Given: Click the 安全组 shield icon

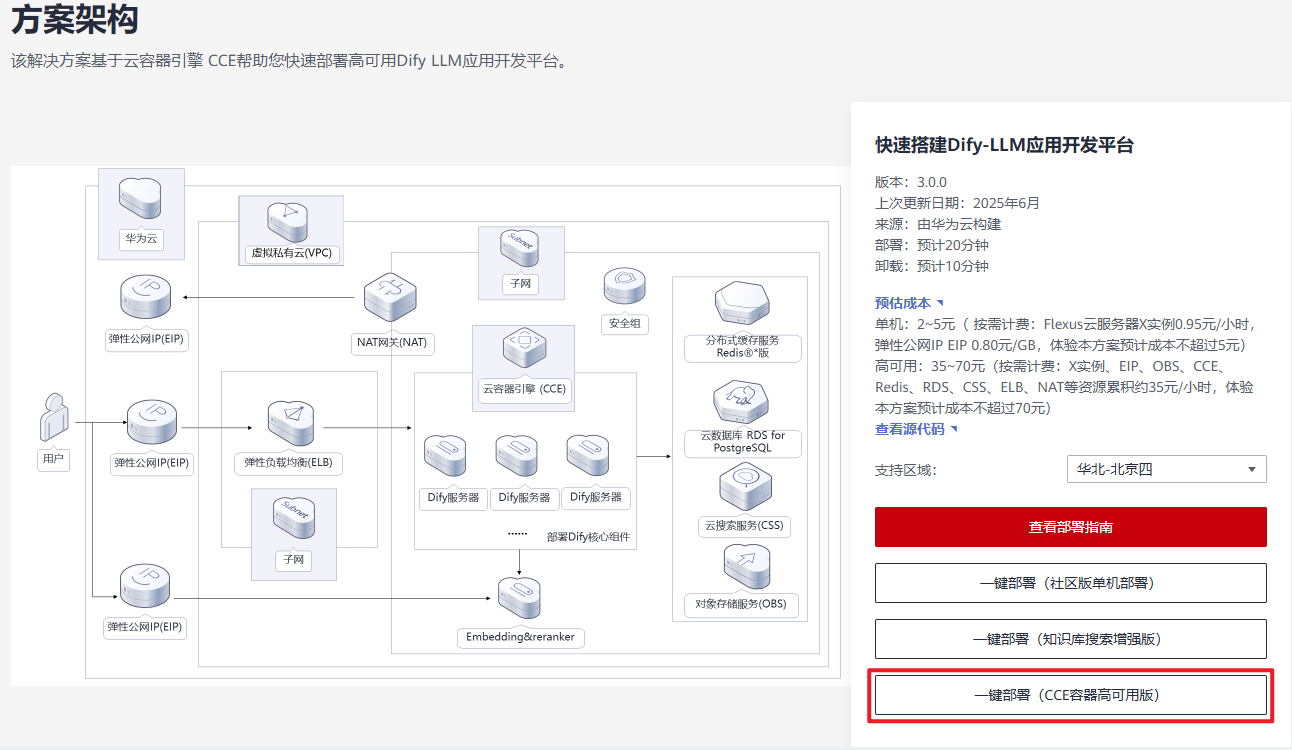Looking at the screenshot, I should (624, 287).
